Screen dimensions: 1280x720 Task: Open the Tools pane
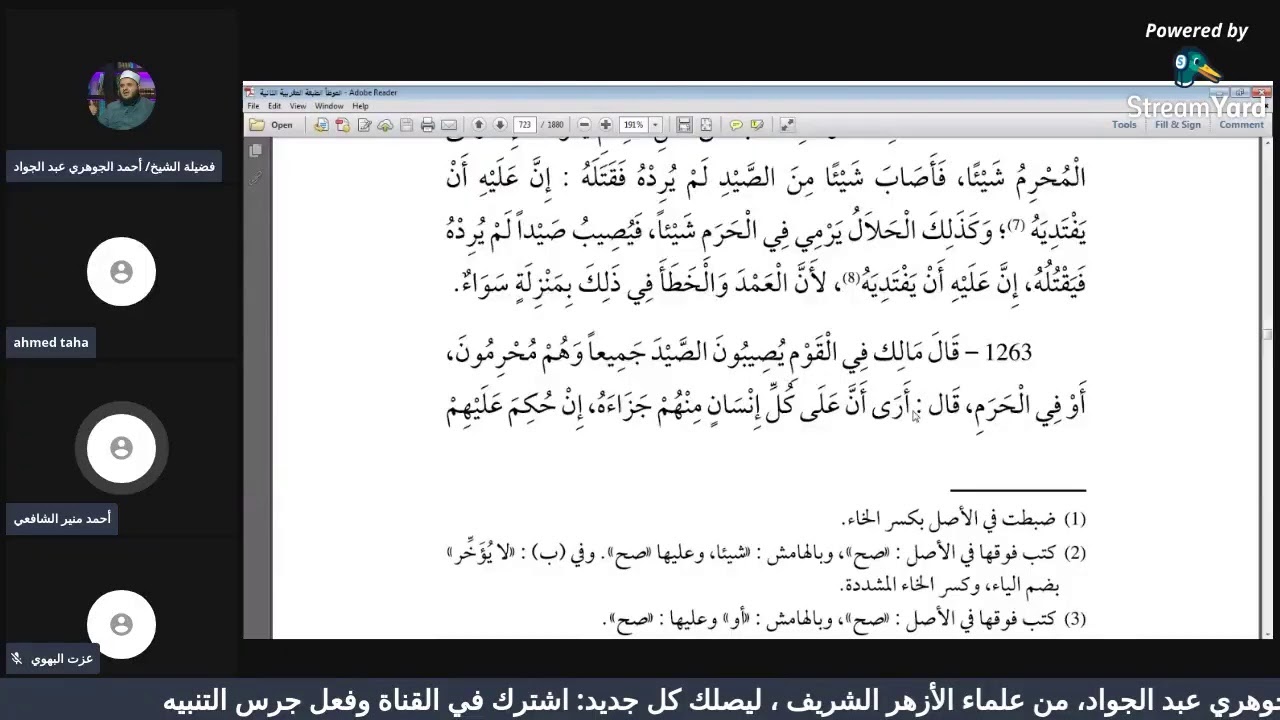[x=1124, y=125]
